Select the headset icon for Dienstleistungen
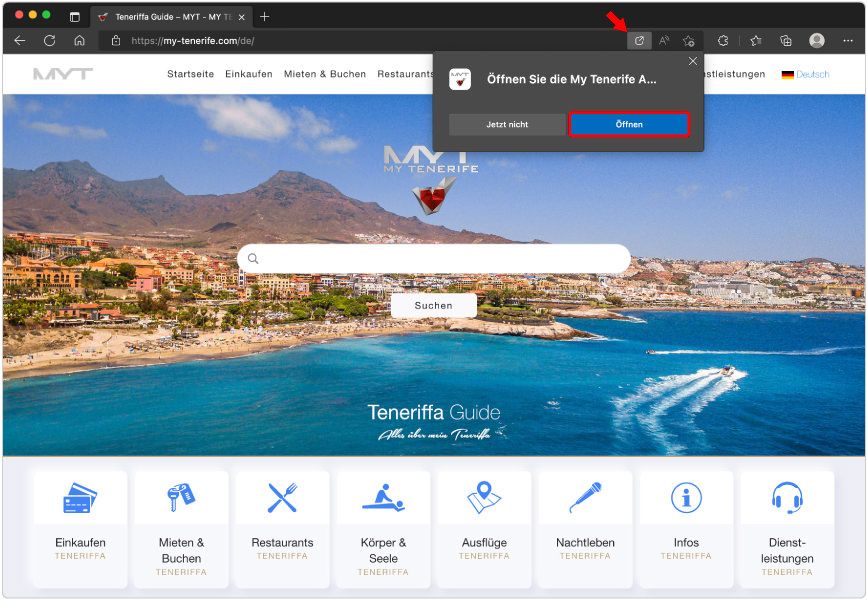 click(787, 494)
